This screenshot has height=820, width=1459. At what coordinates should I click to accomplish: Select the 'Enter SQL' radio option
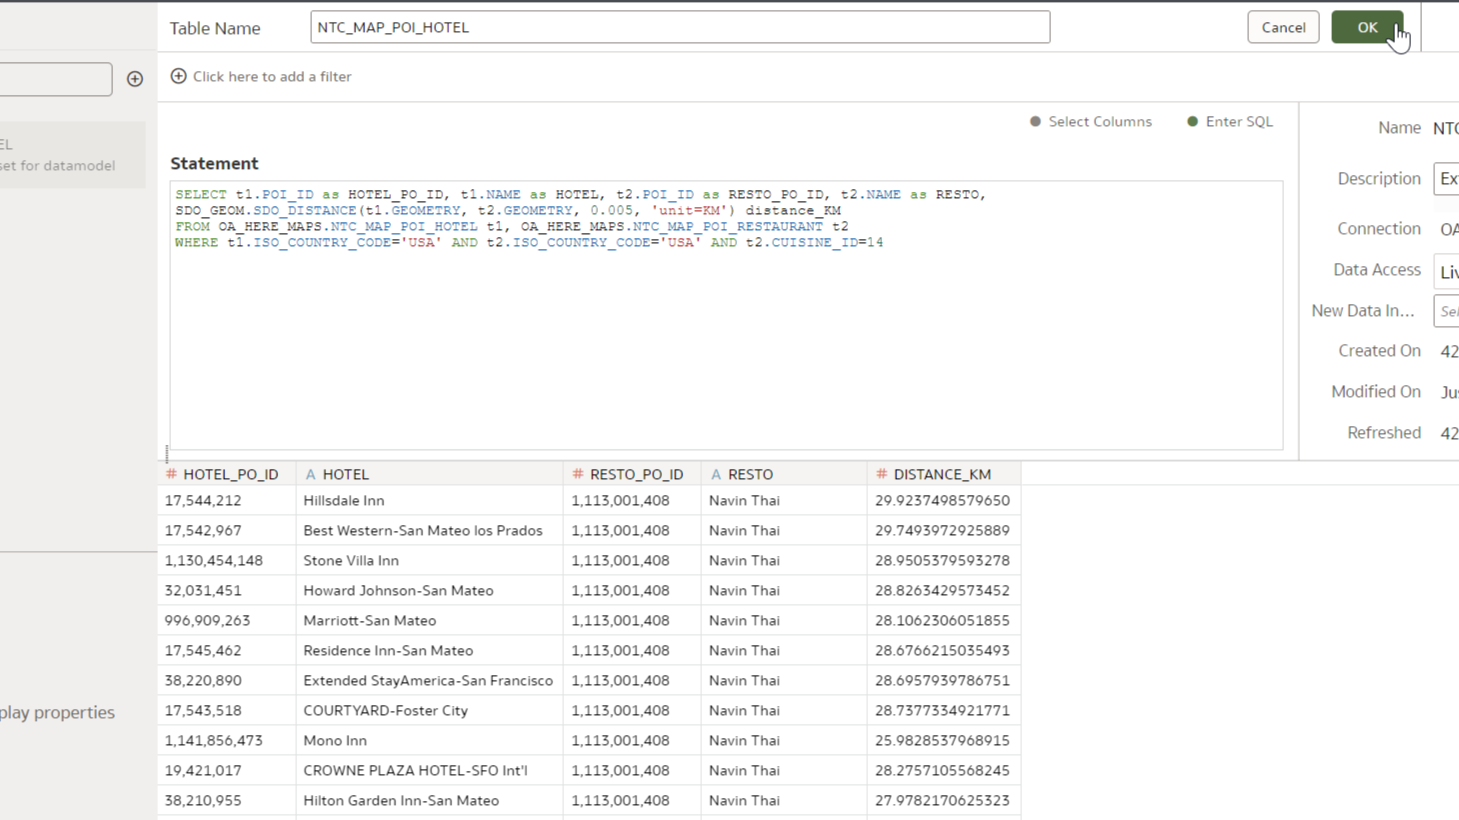coord(1192,122)
